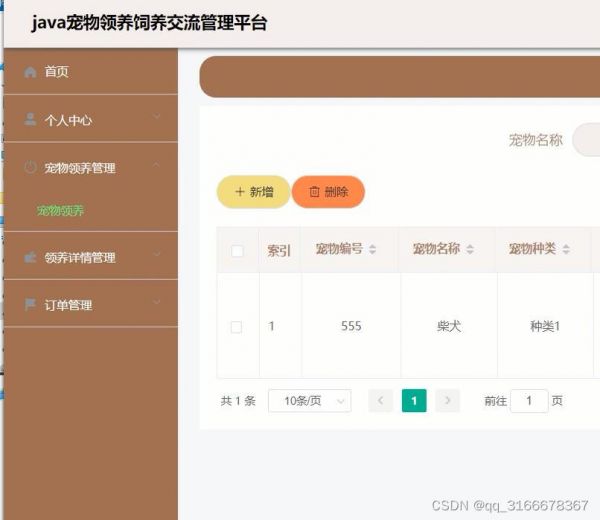Click the 宠物名称 column header text
The image size is (600, 520).
pyautogui.click(x=436, y=249)
